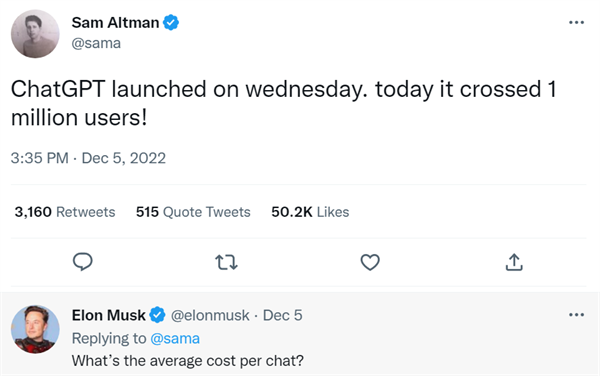Open the Dec 5 reply timestamp

[282, 316]
